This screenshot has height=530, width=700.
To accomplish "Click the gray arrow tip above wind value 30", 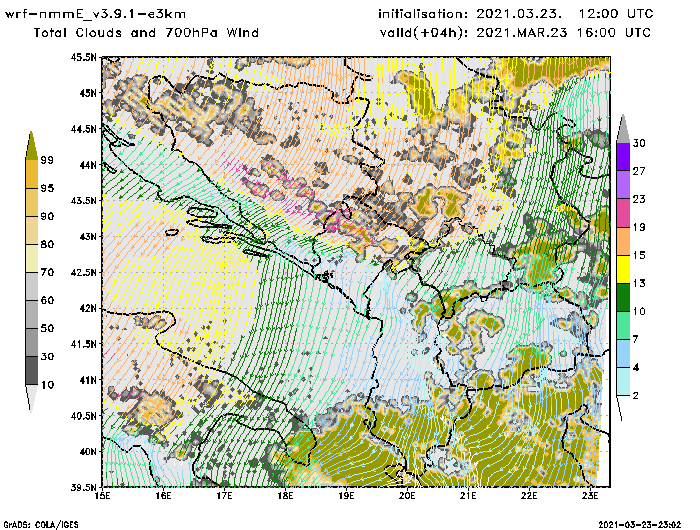I will click(623, 129).
